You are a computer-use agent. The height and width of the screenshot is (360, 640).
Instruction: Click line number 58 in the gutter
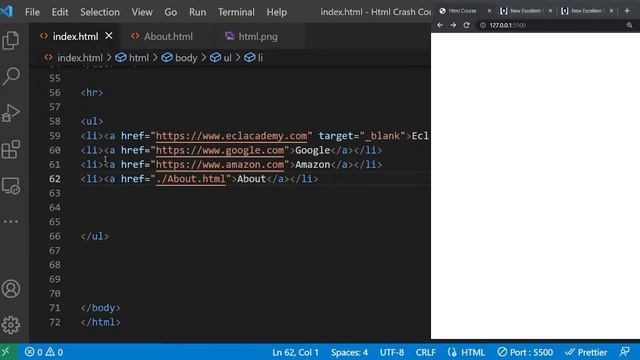tap(55, 121)
